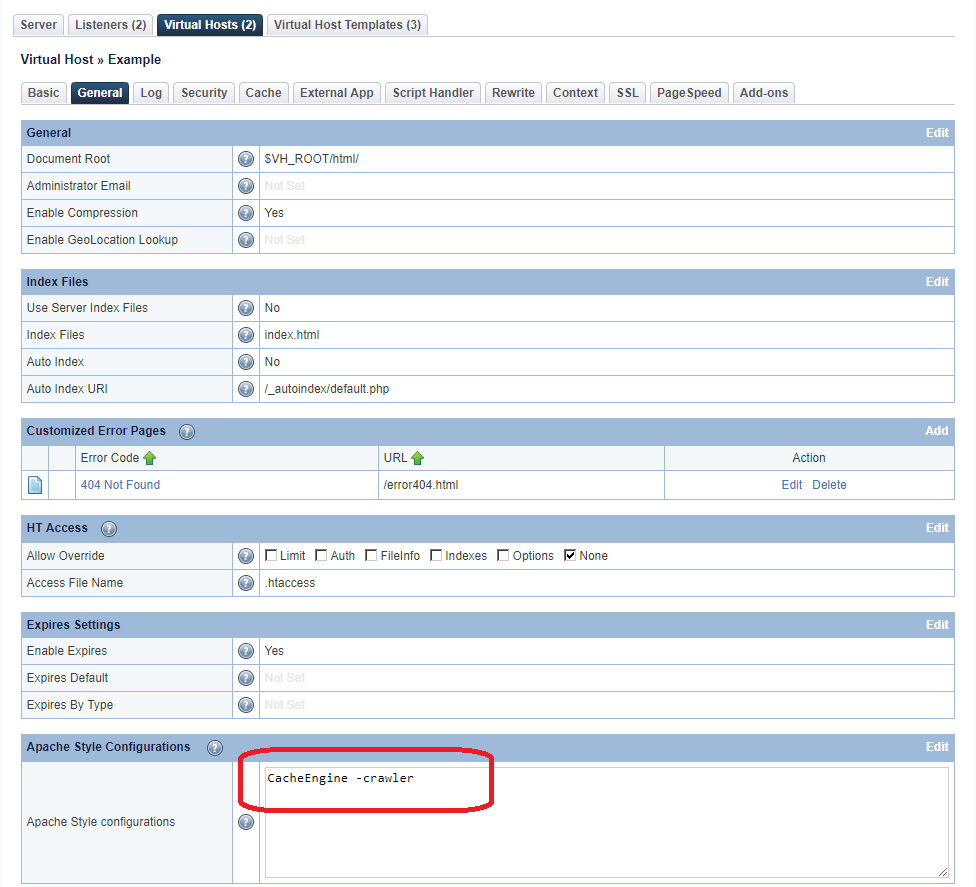The width and height of the screenshot is (976, 887).
Task: Open help for Use Server Index Files
Action: click(246, 307)
